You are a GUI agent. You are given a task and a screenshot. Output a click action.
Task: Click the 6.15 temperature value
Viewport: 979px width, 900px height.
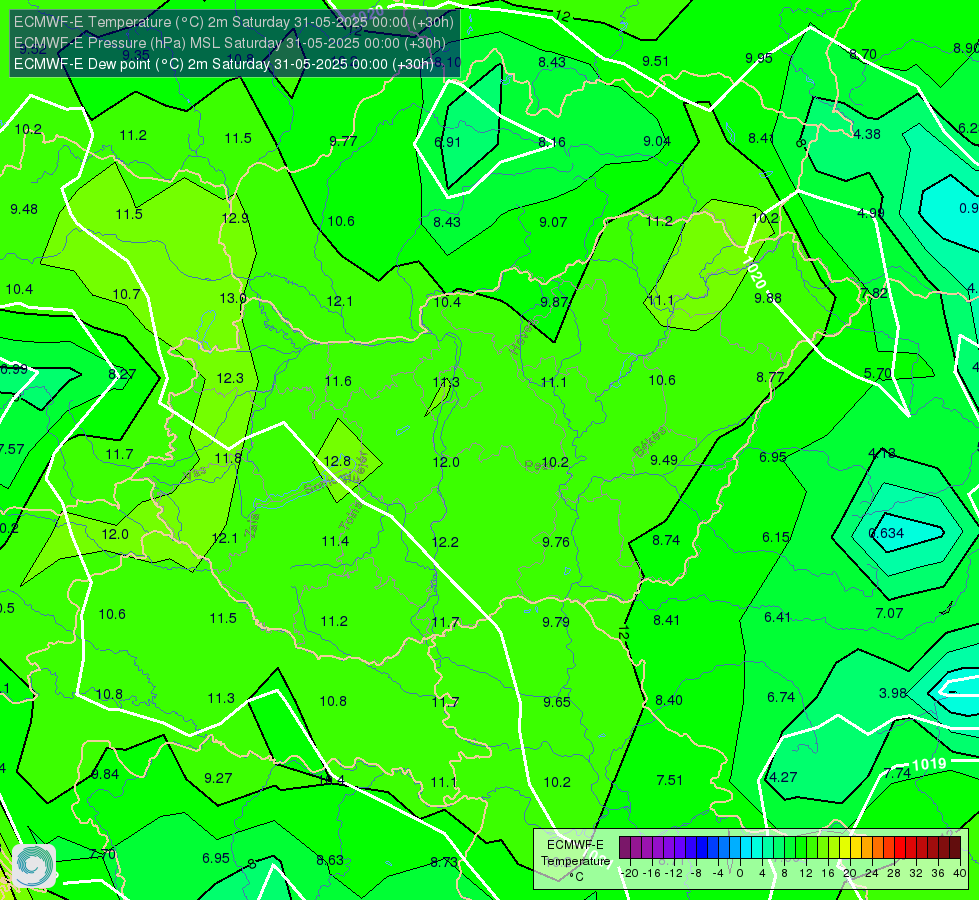[775, 537]
